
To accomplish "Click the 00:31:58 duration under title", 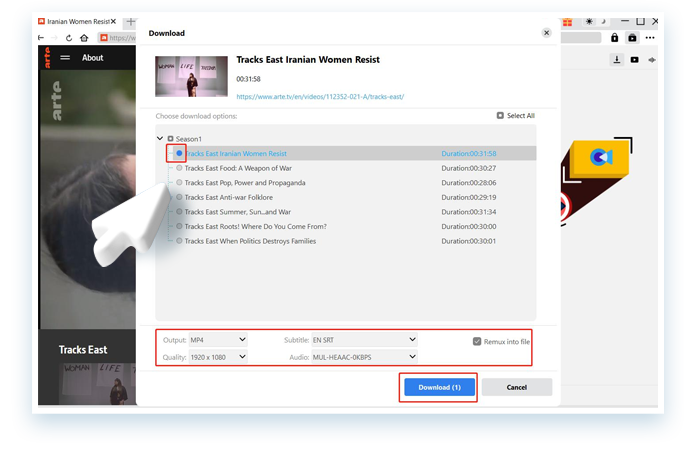I will (x=248, y=79).
